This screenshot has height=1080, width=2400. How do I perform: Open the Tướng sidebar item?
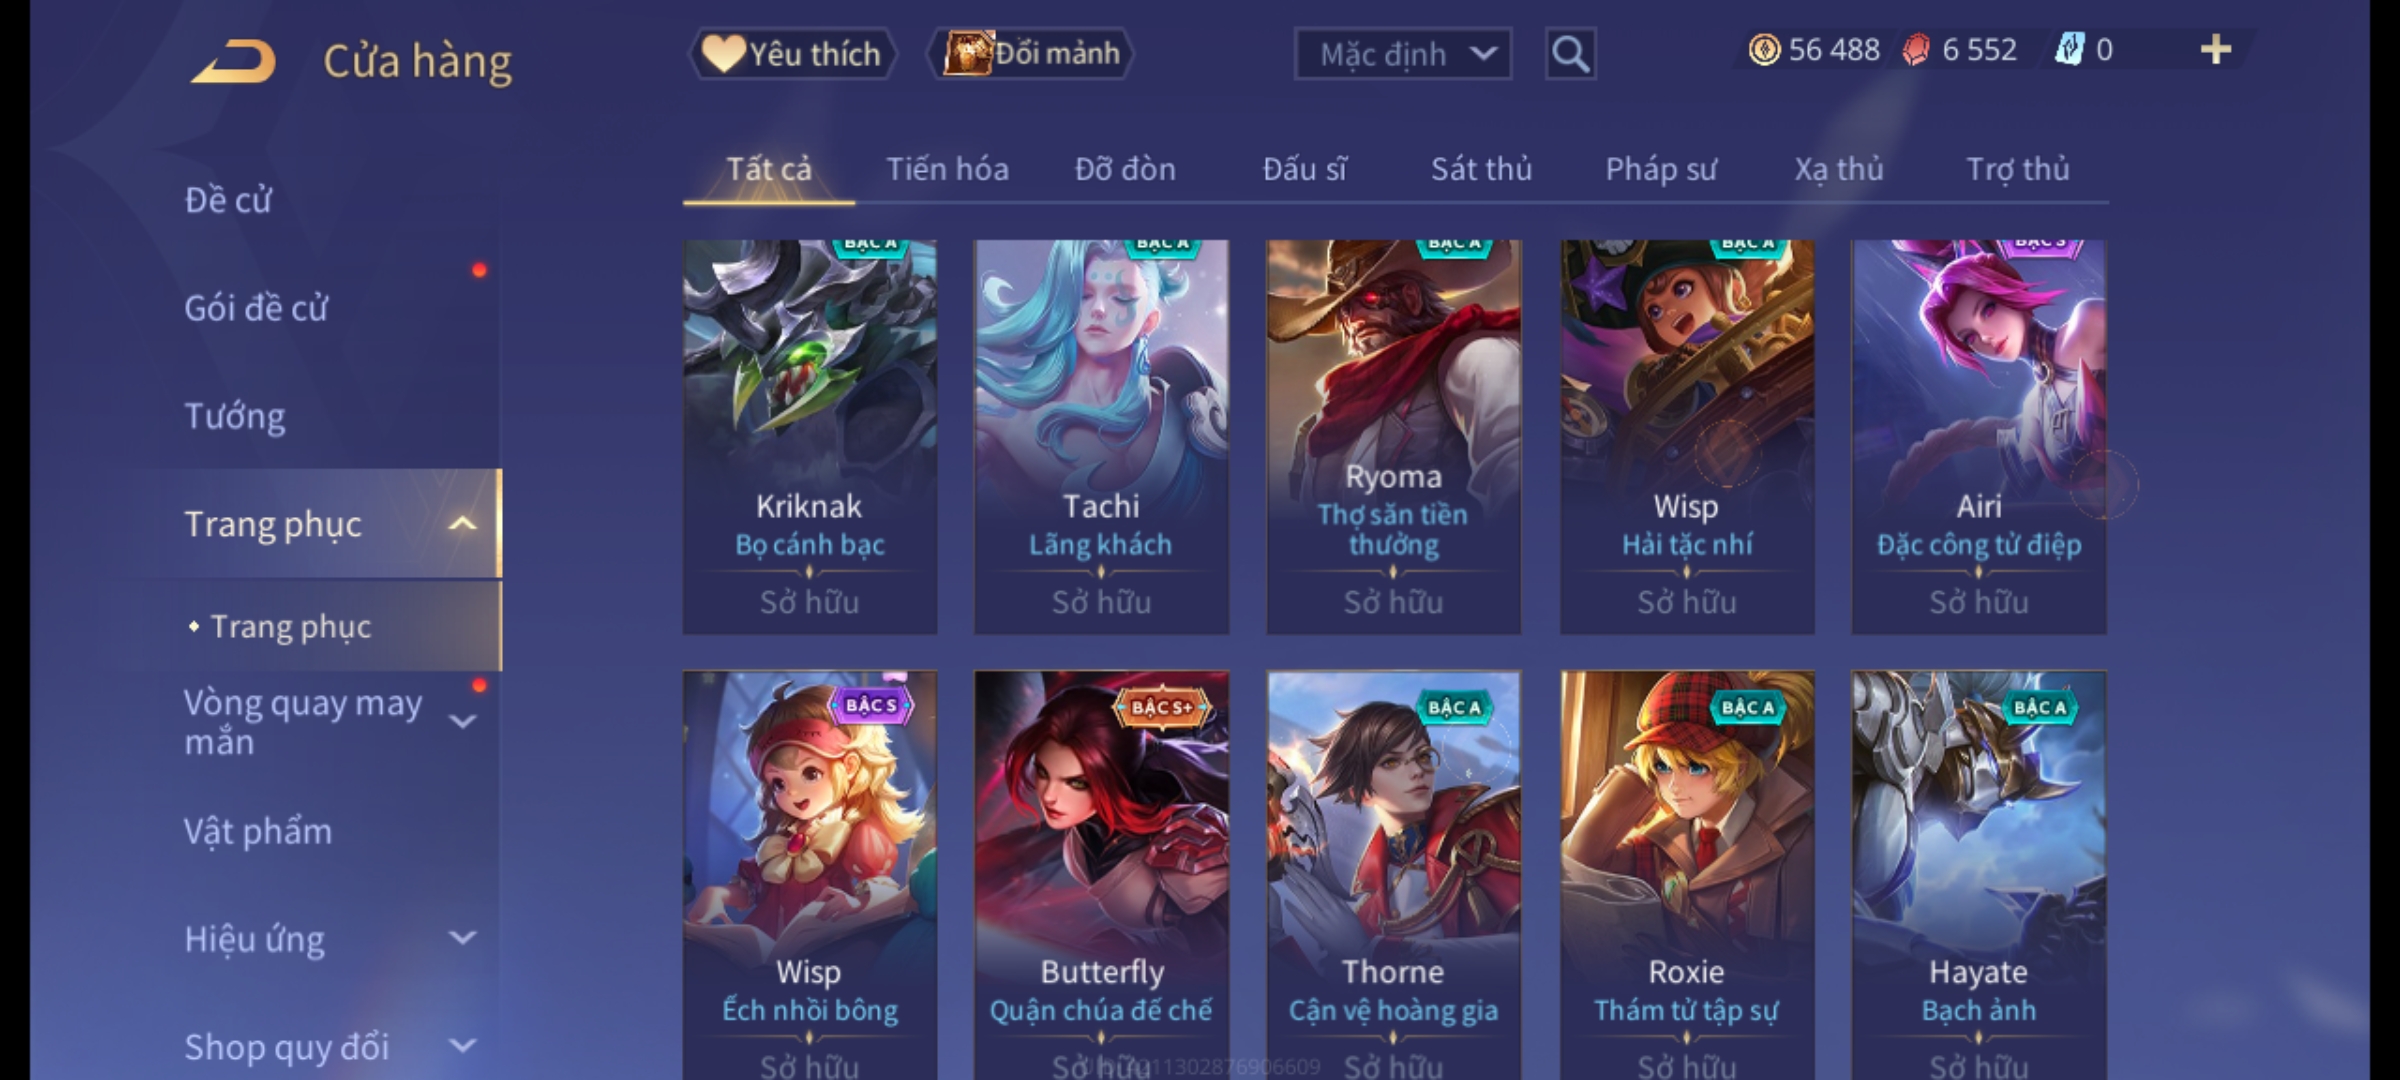[x=235, y=416]
